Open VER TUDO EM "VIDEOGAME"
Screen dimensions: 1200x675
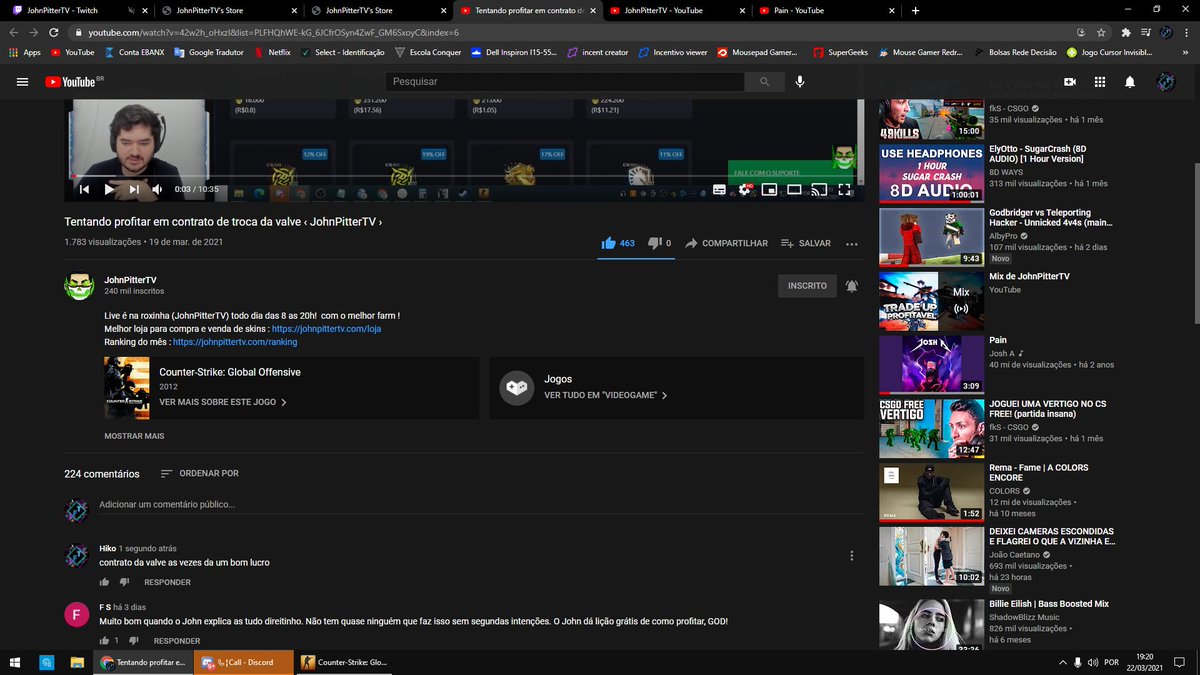[606, 395]
